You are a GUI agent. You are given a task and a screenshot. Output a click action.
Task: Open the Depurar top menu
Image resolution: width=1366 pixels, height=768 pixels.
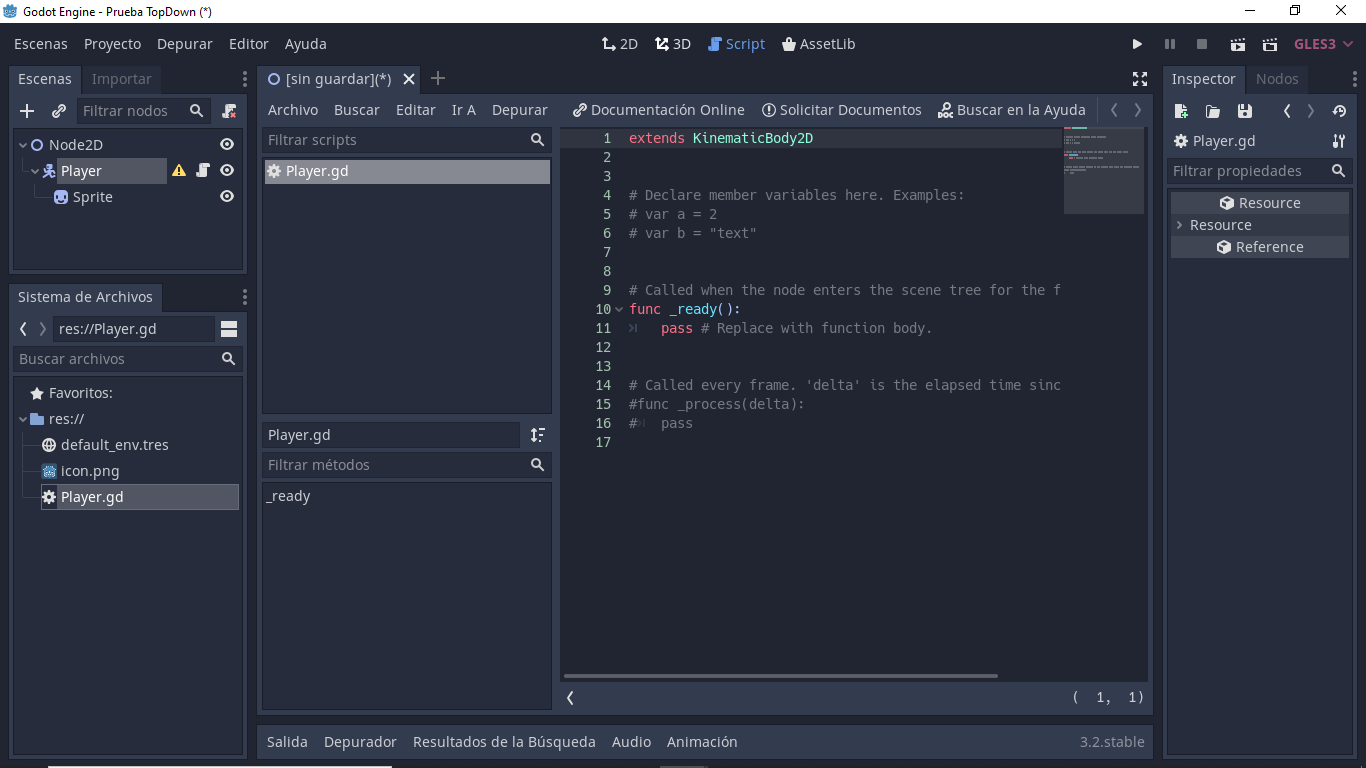tap(185, 44)
